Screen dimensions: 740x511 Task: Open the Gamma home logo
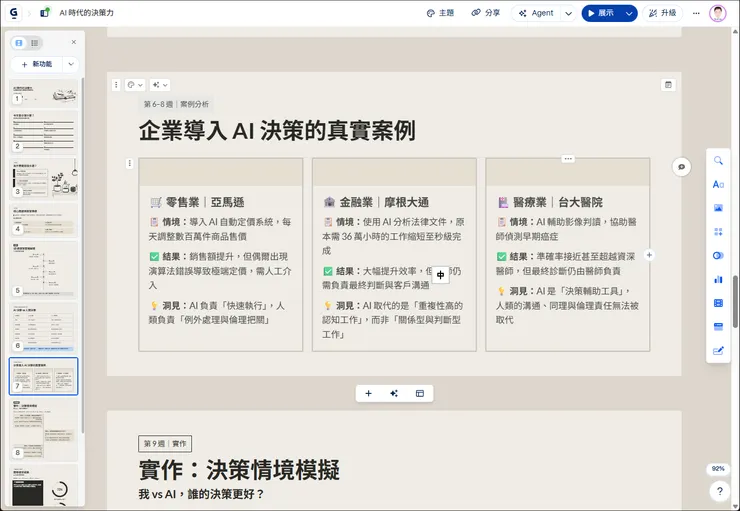pyautogui.click(x=14, y=13)
